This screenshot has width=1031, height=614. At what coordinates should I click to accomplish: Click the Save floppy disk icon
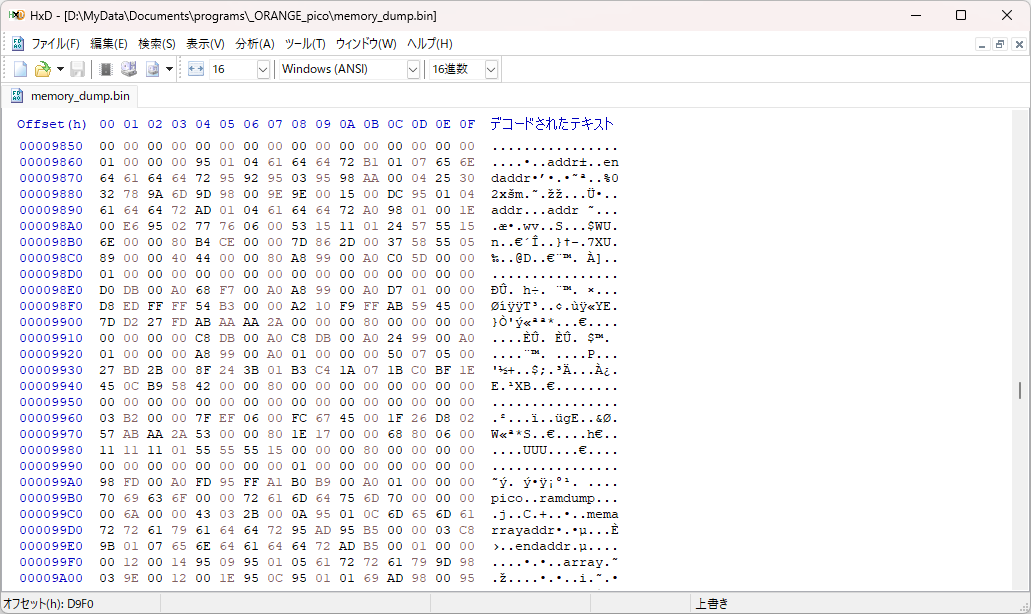coord(78,69)
